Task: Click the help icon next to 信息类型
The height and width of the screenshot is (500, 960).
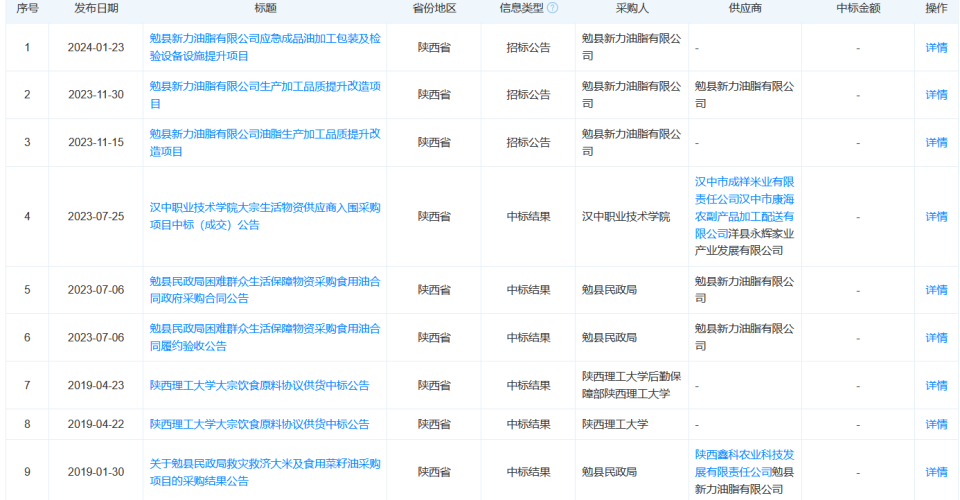Action: tap(552, 8)
